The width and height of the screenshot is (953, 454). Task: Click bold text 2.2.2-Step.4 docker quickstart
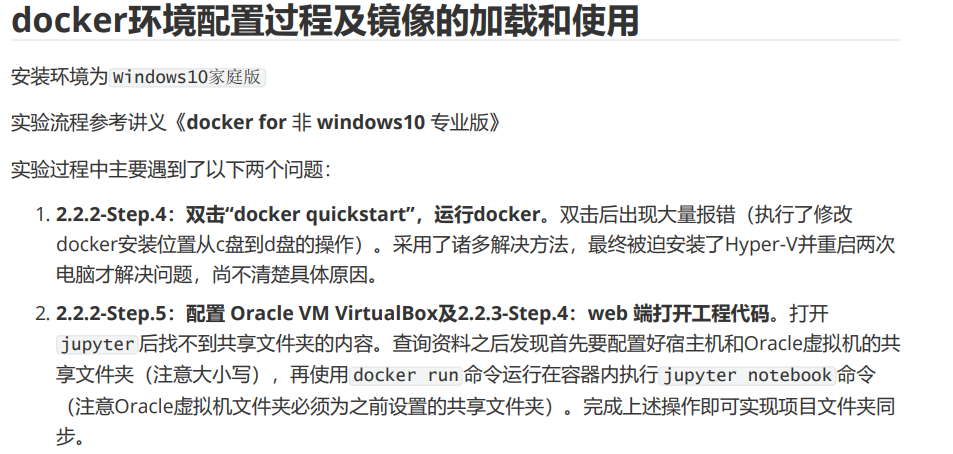298,215
